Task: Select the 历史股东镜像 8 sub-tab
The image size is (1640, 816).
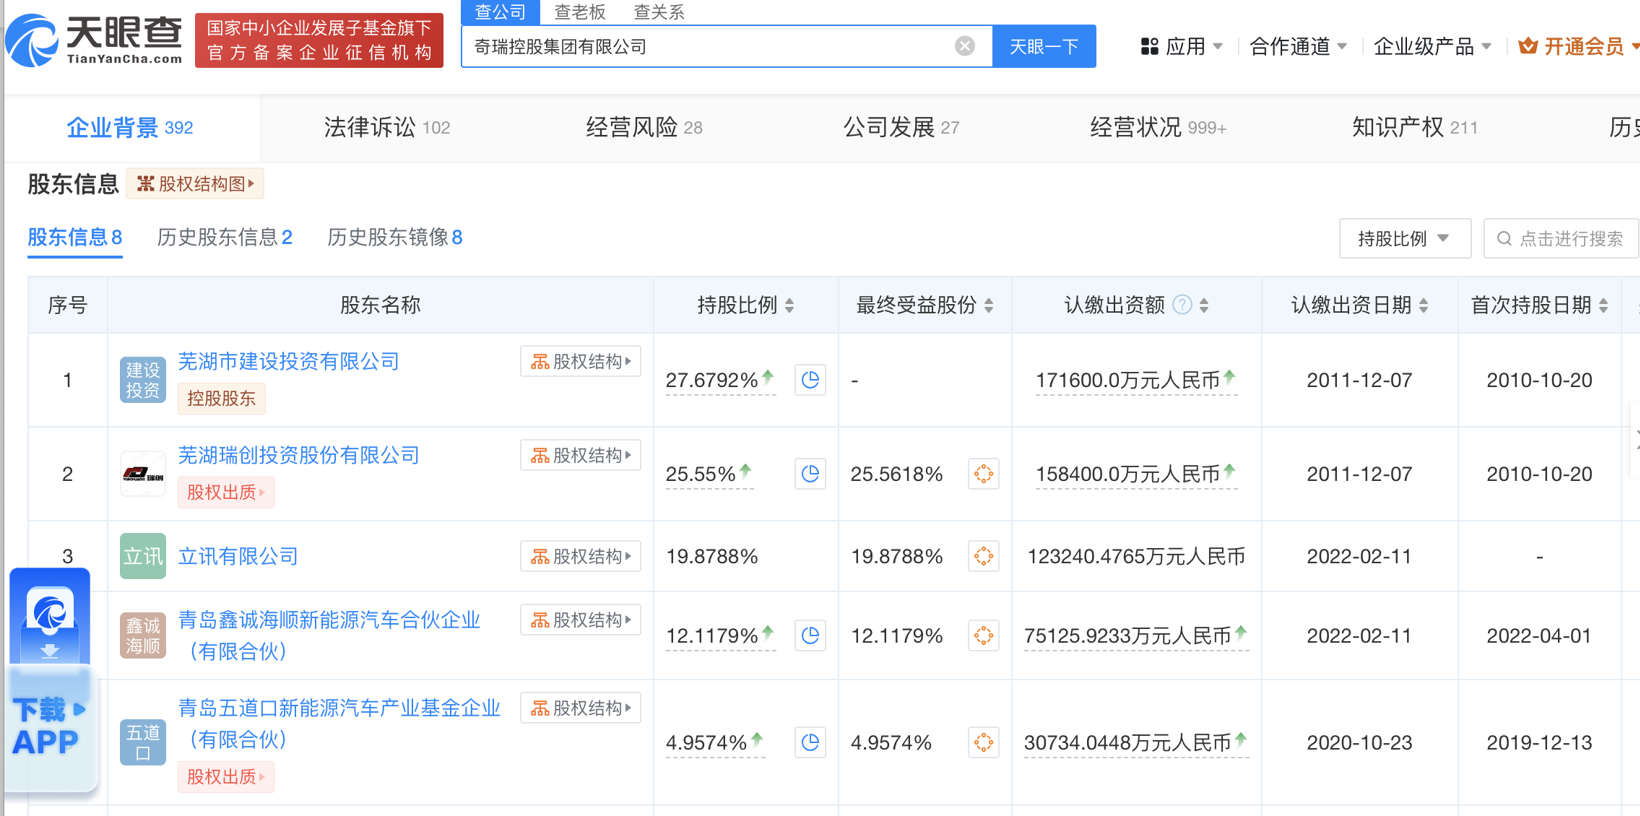Action: click(x=395, y=238)
